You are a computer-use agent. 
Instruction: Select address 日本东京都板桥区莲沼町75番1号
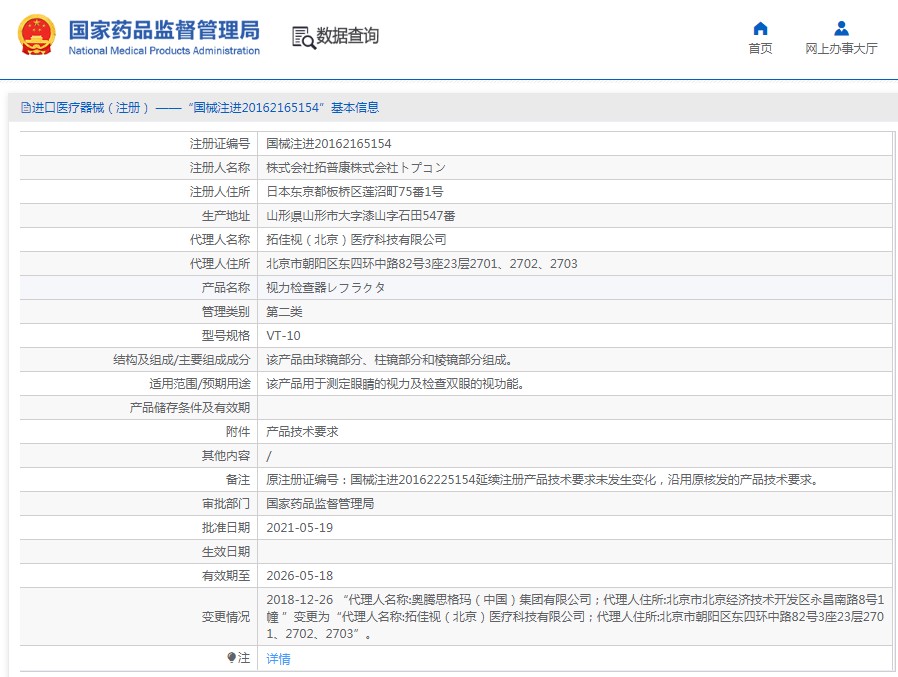[355, 192]
